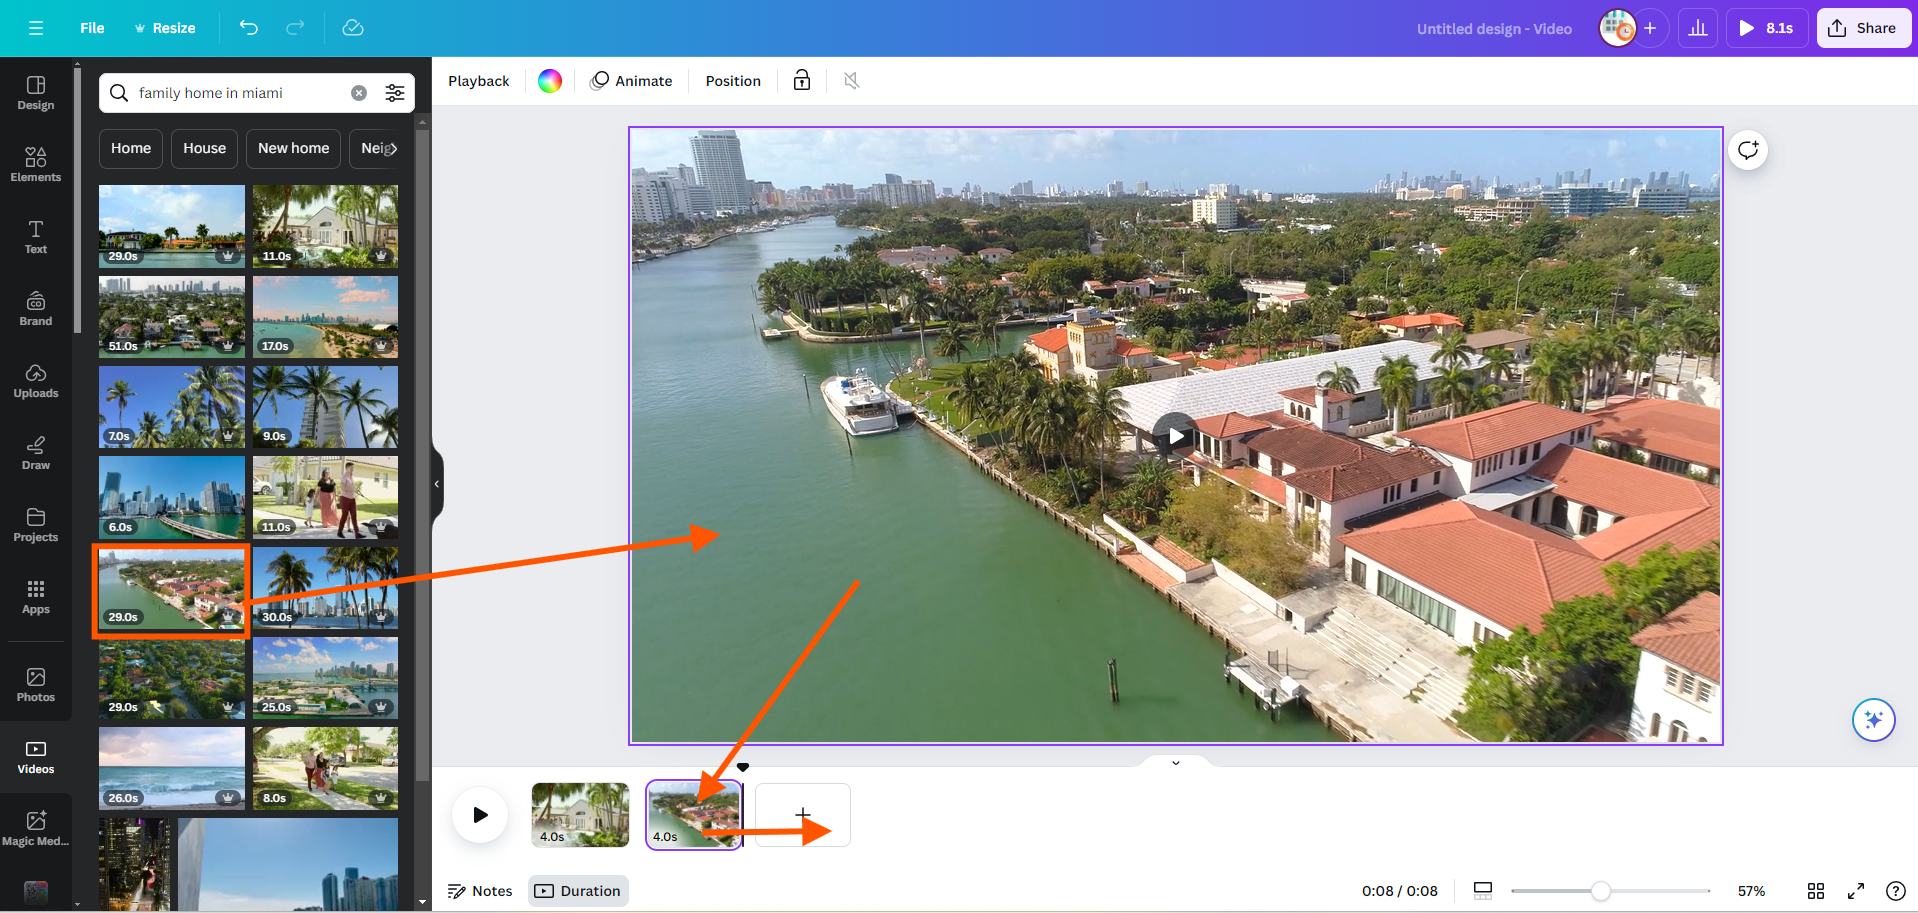Open the Uploads panel
The image size is (1918, 913).
pyautogui.click(x=36, y=380)
